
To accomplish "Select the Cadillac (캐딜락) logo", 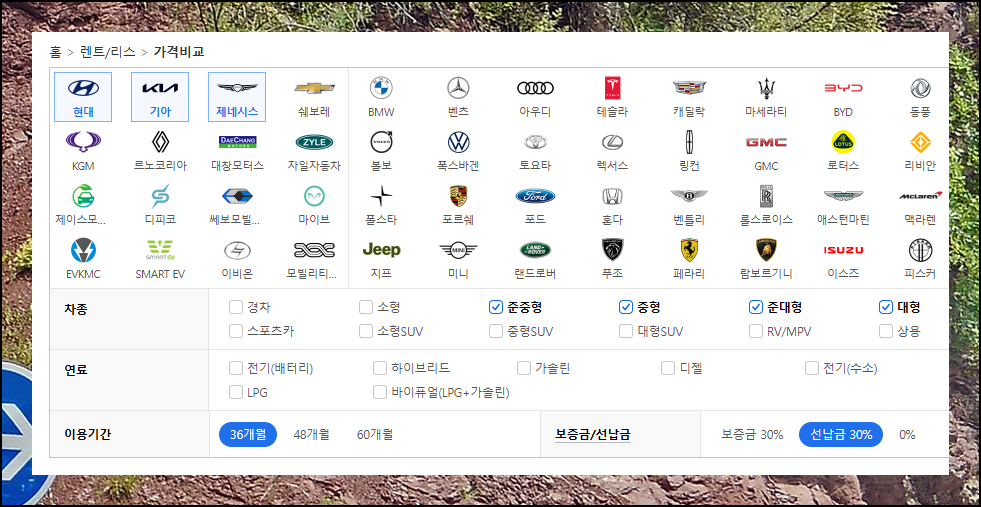I will point(689,88).
